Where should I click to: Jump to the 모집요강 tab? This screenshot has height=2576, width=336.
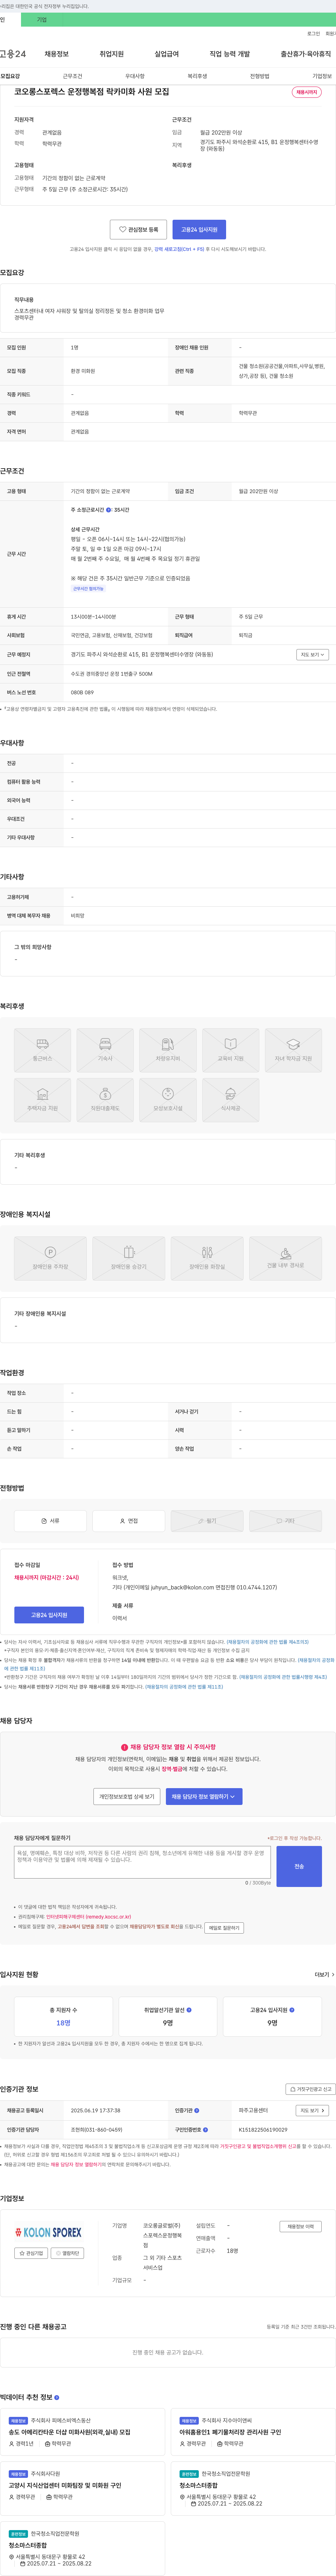click(10, 76)
